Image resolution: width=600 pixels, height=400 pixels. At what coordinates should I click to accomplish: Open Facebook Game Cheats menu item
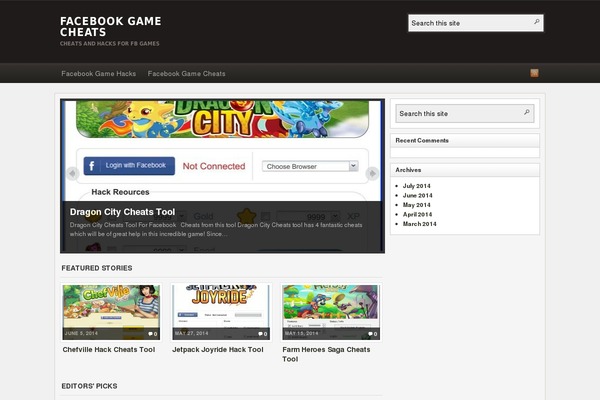tap(186, 73)
